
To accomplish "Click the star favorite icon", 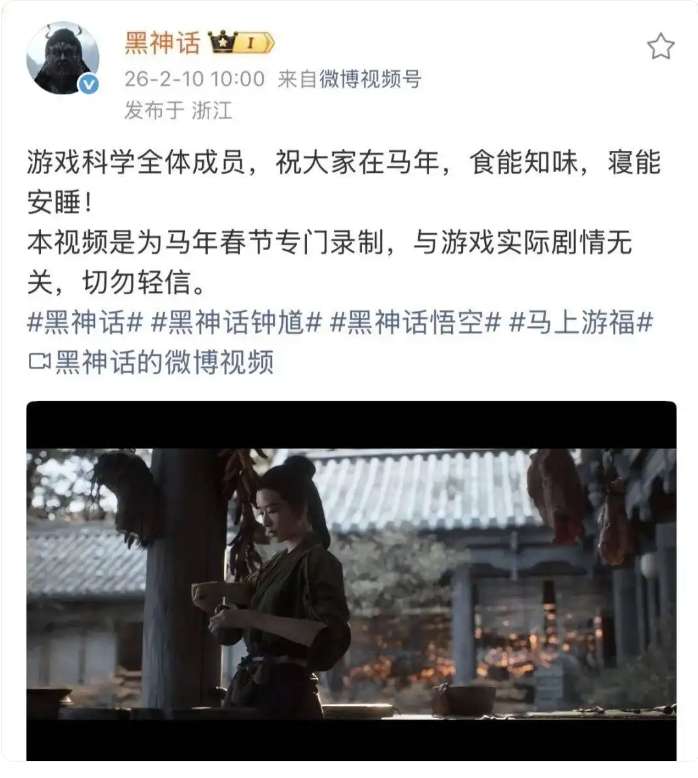I will point(661,47).
